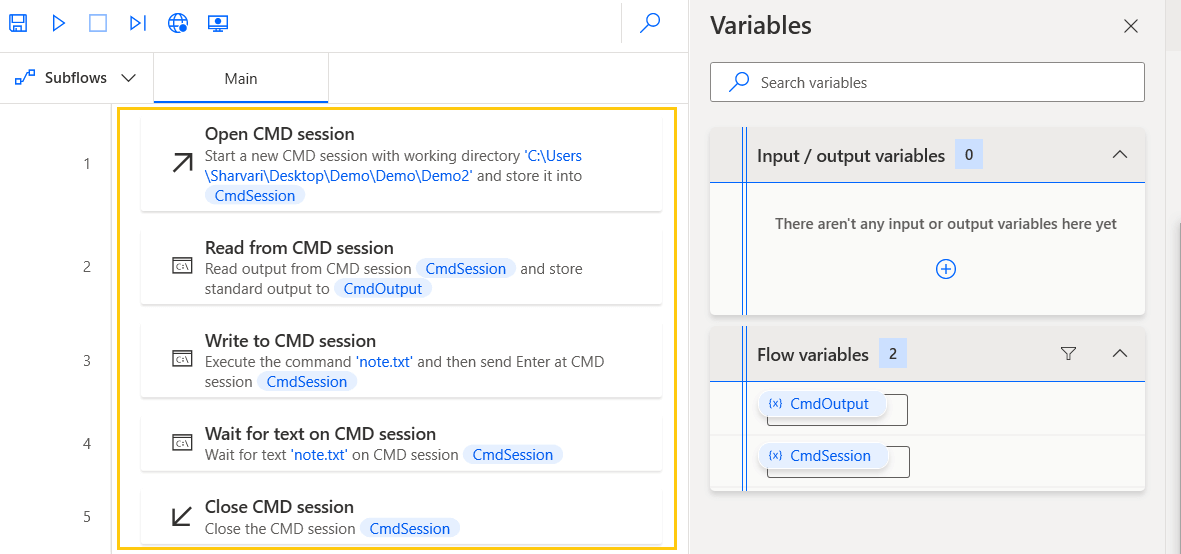Click CmdSession variable in Wait for text step
The width and height of the screenshot is (1181, 554).
(x=513, y=455)
